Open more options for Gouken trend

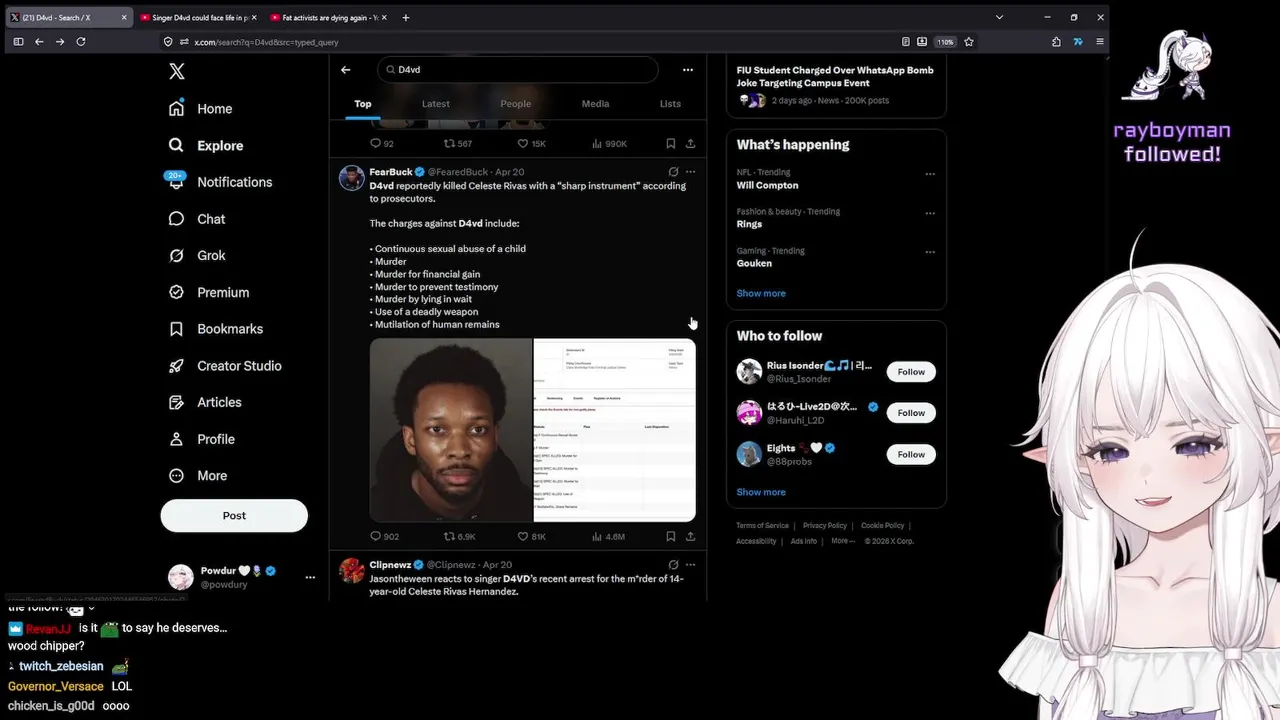pos(930,252)
